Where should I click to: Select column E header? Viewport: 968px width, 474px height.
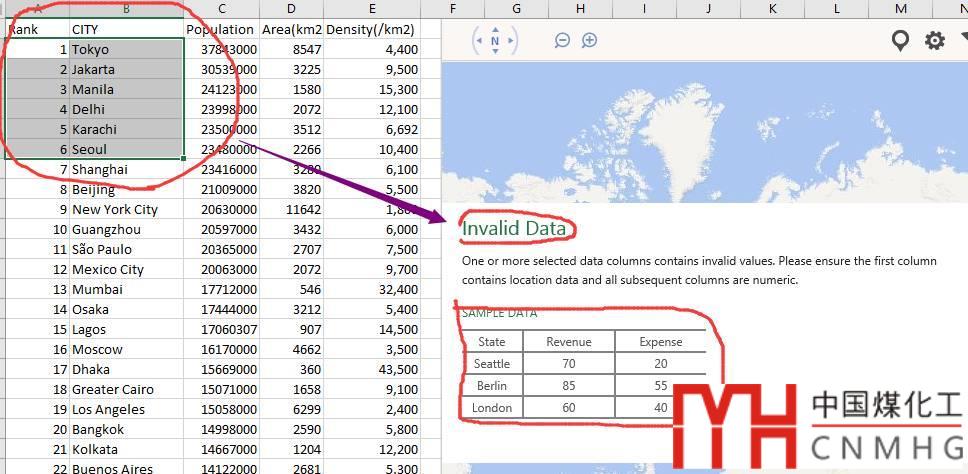372,9
